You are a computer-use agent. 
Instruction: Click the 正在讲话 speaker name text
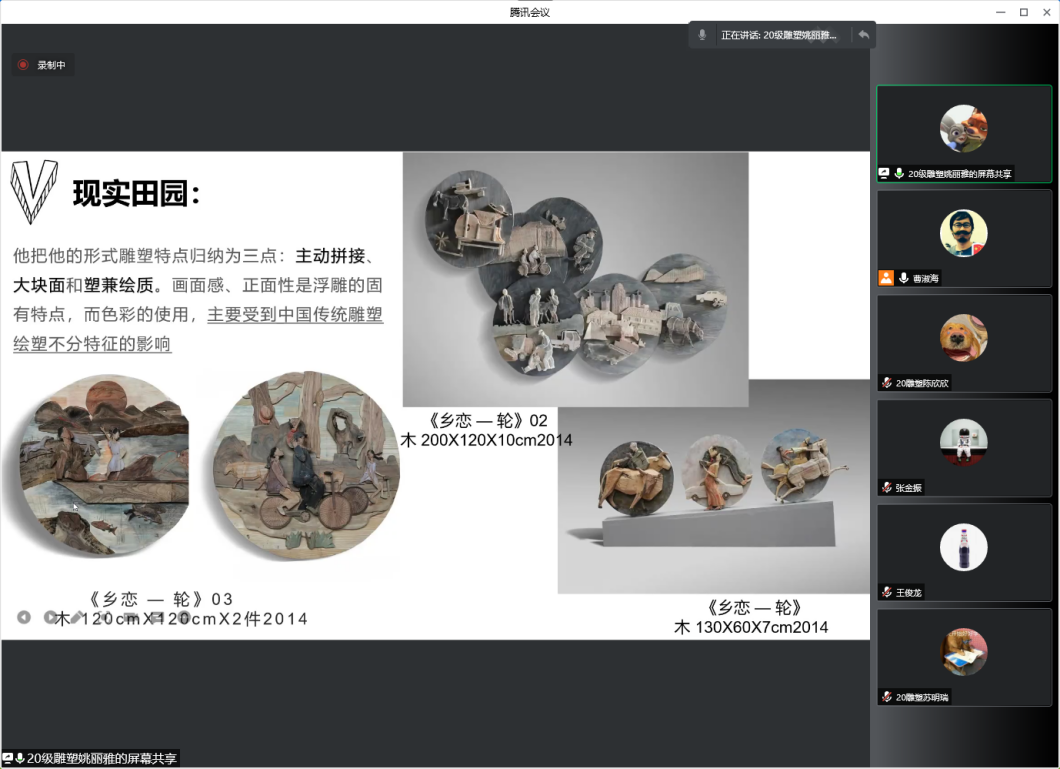[779, 35]
